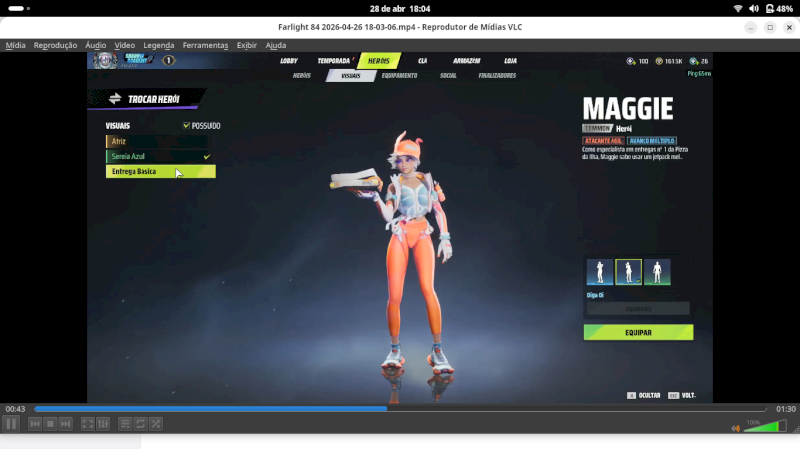Click the ATACANTE ÁGIL tag

603,141
